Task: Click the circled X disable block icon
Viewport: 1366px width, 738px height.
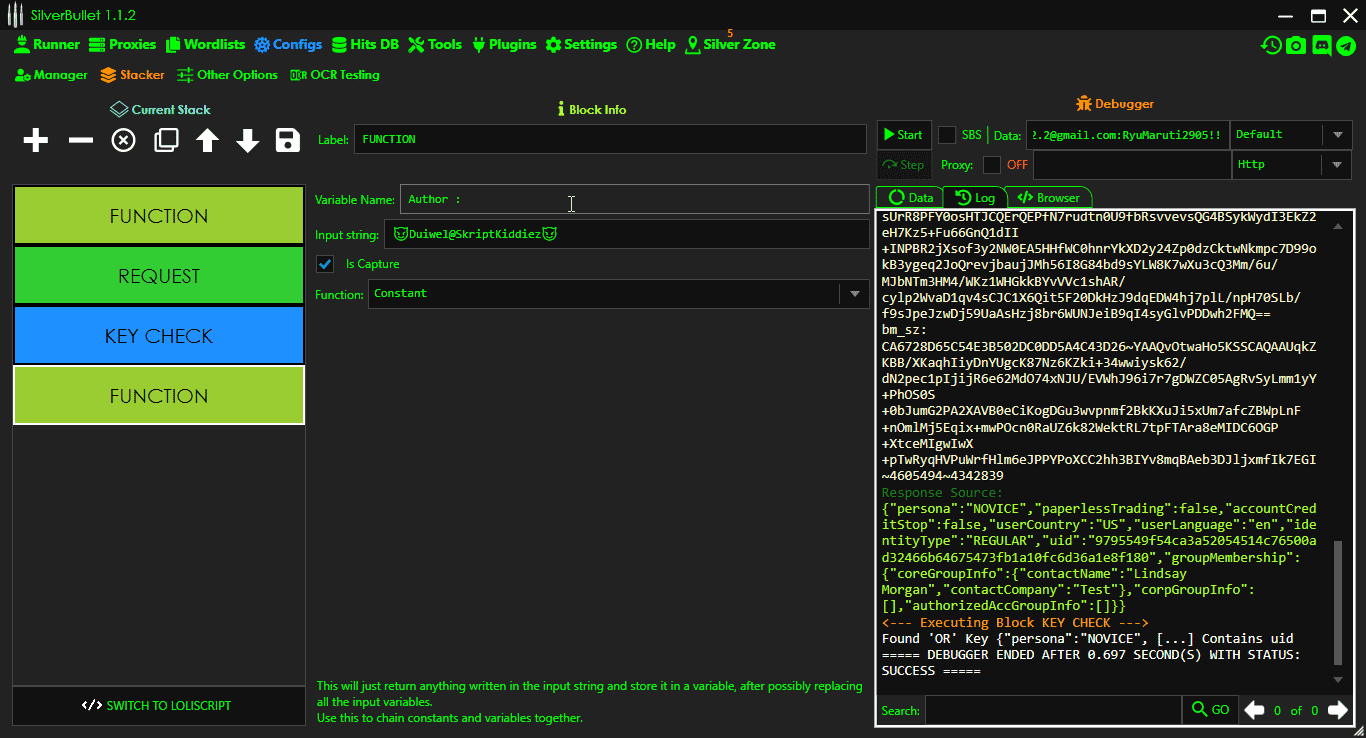Action: click(123, 141)
